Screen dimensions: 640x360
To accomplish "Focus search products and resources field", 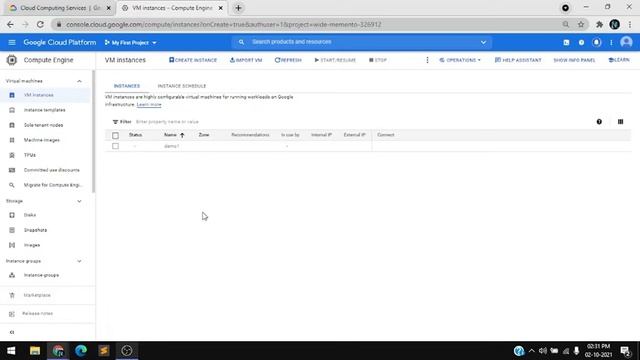I will tap(362, 42).
